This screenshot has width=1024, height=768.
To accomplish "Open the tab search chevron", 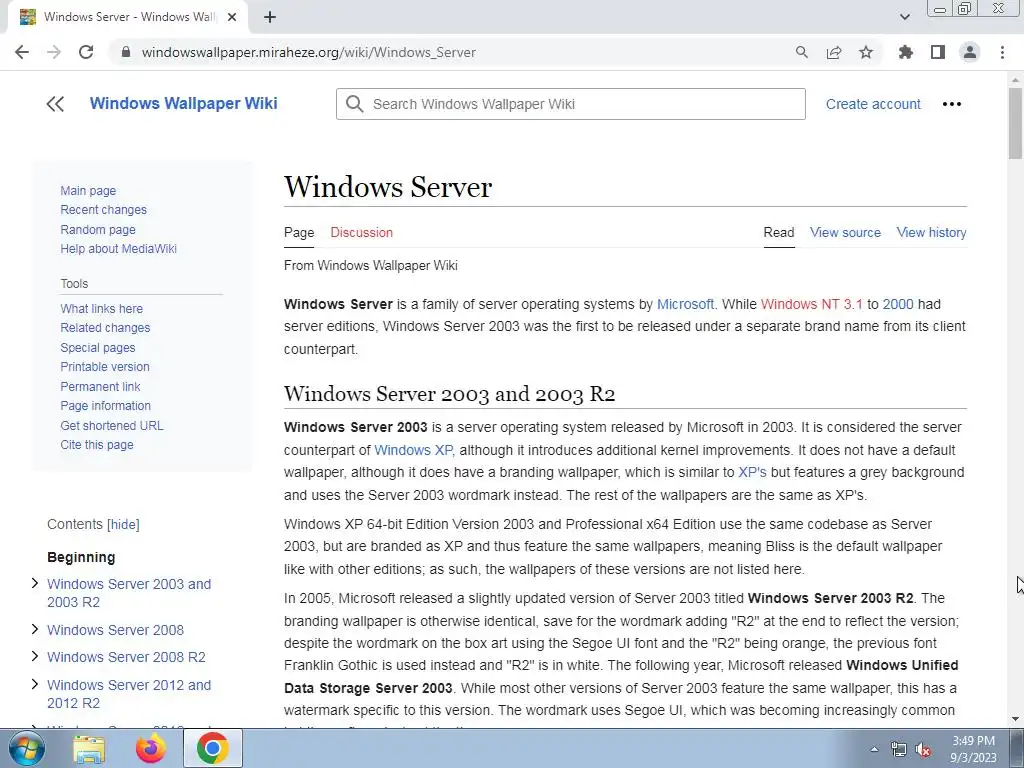I will (x=904, y=17).
